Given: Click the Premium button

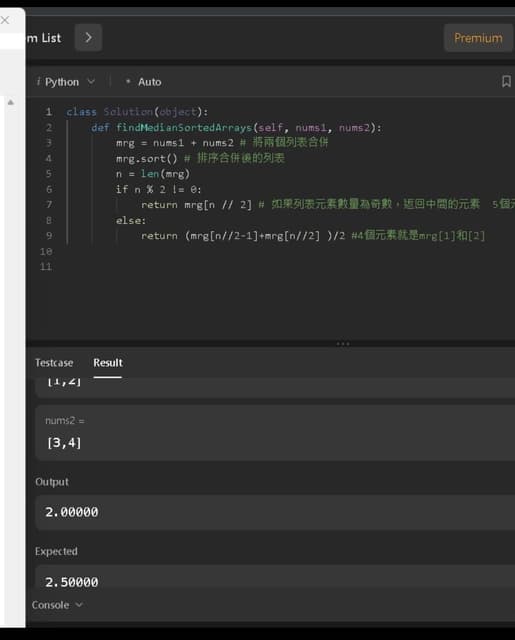Looking at the screenshot, I should click(478, 38).
